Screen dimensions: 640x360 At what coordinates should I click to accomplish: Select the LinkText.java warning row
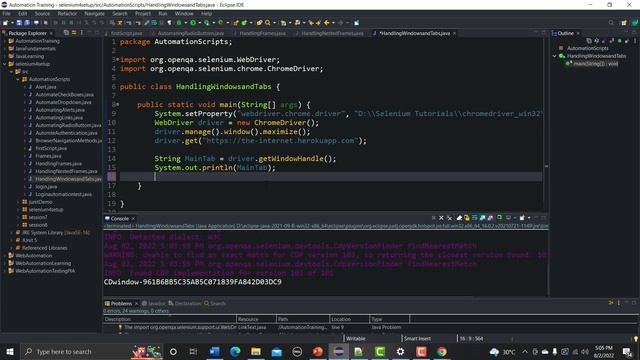(x=370, y=327)
